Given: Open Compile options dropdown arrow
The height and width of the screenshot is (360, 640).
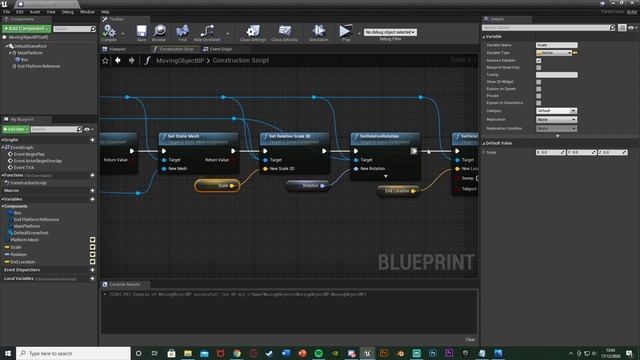Looking at the screenshot, I should [x=123, y=33].
